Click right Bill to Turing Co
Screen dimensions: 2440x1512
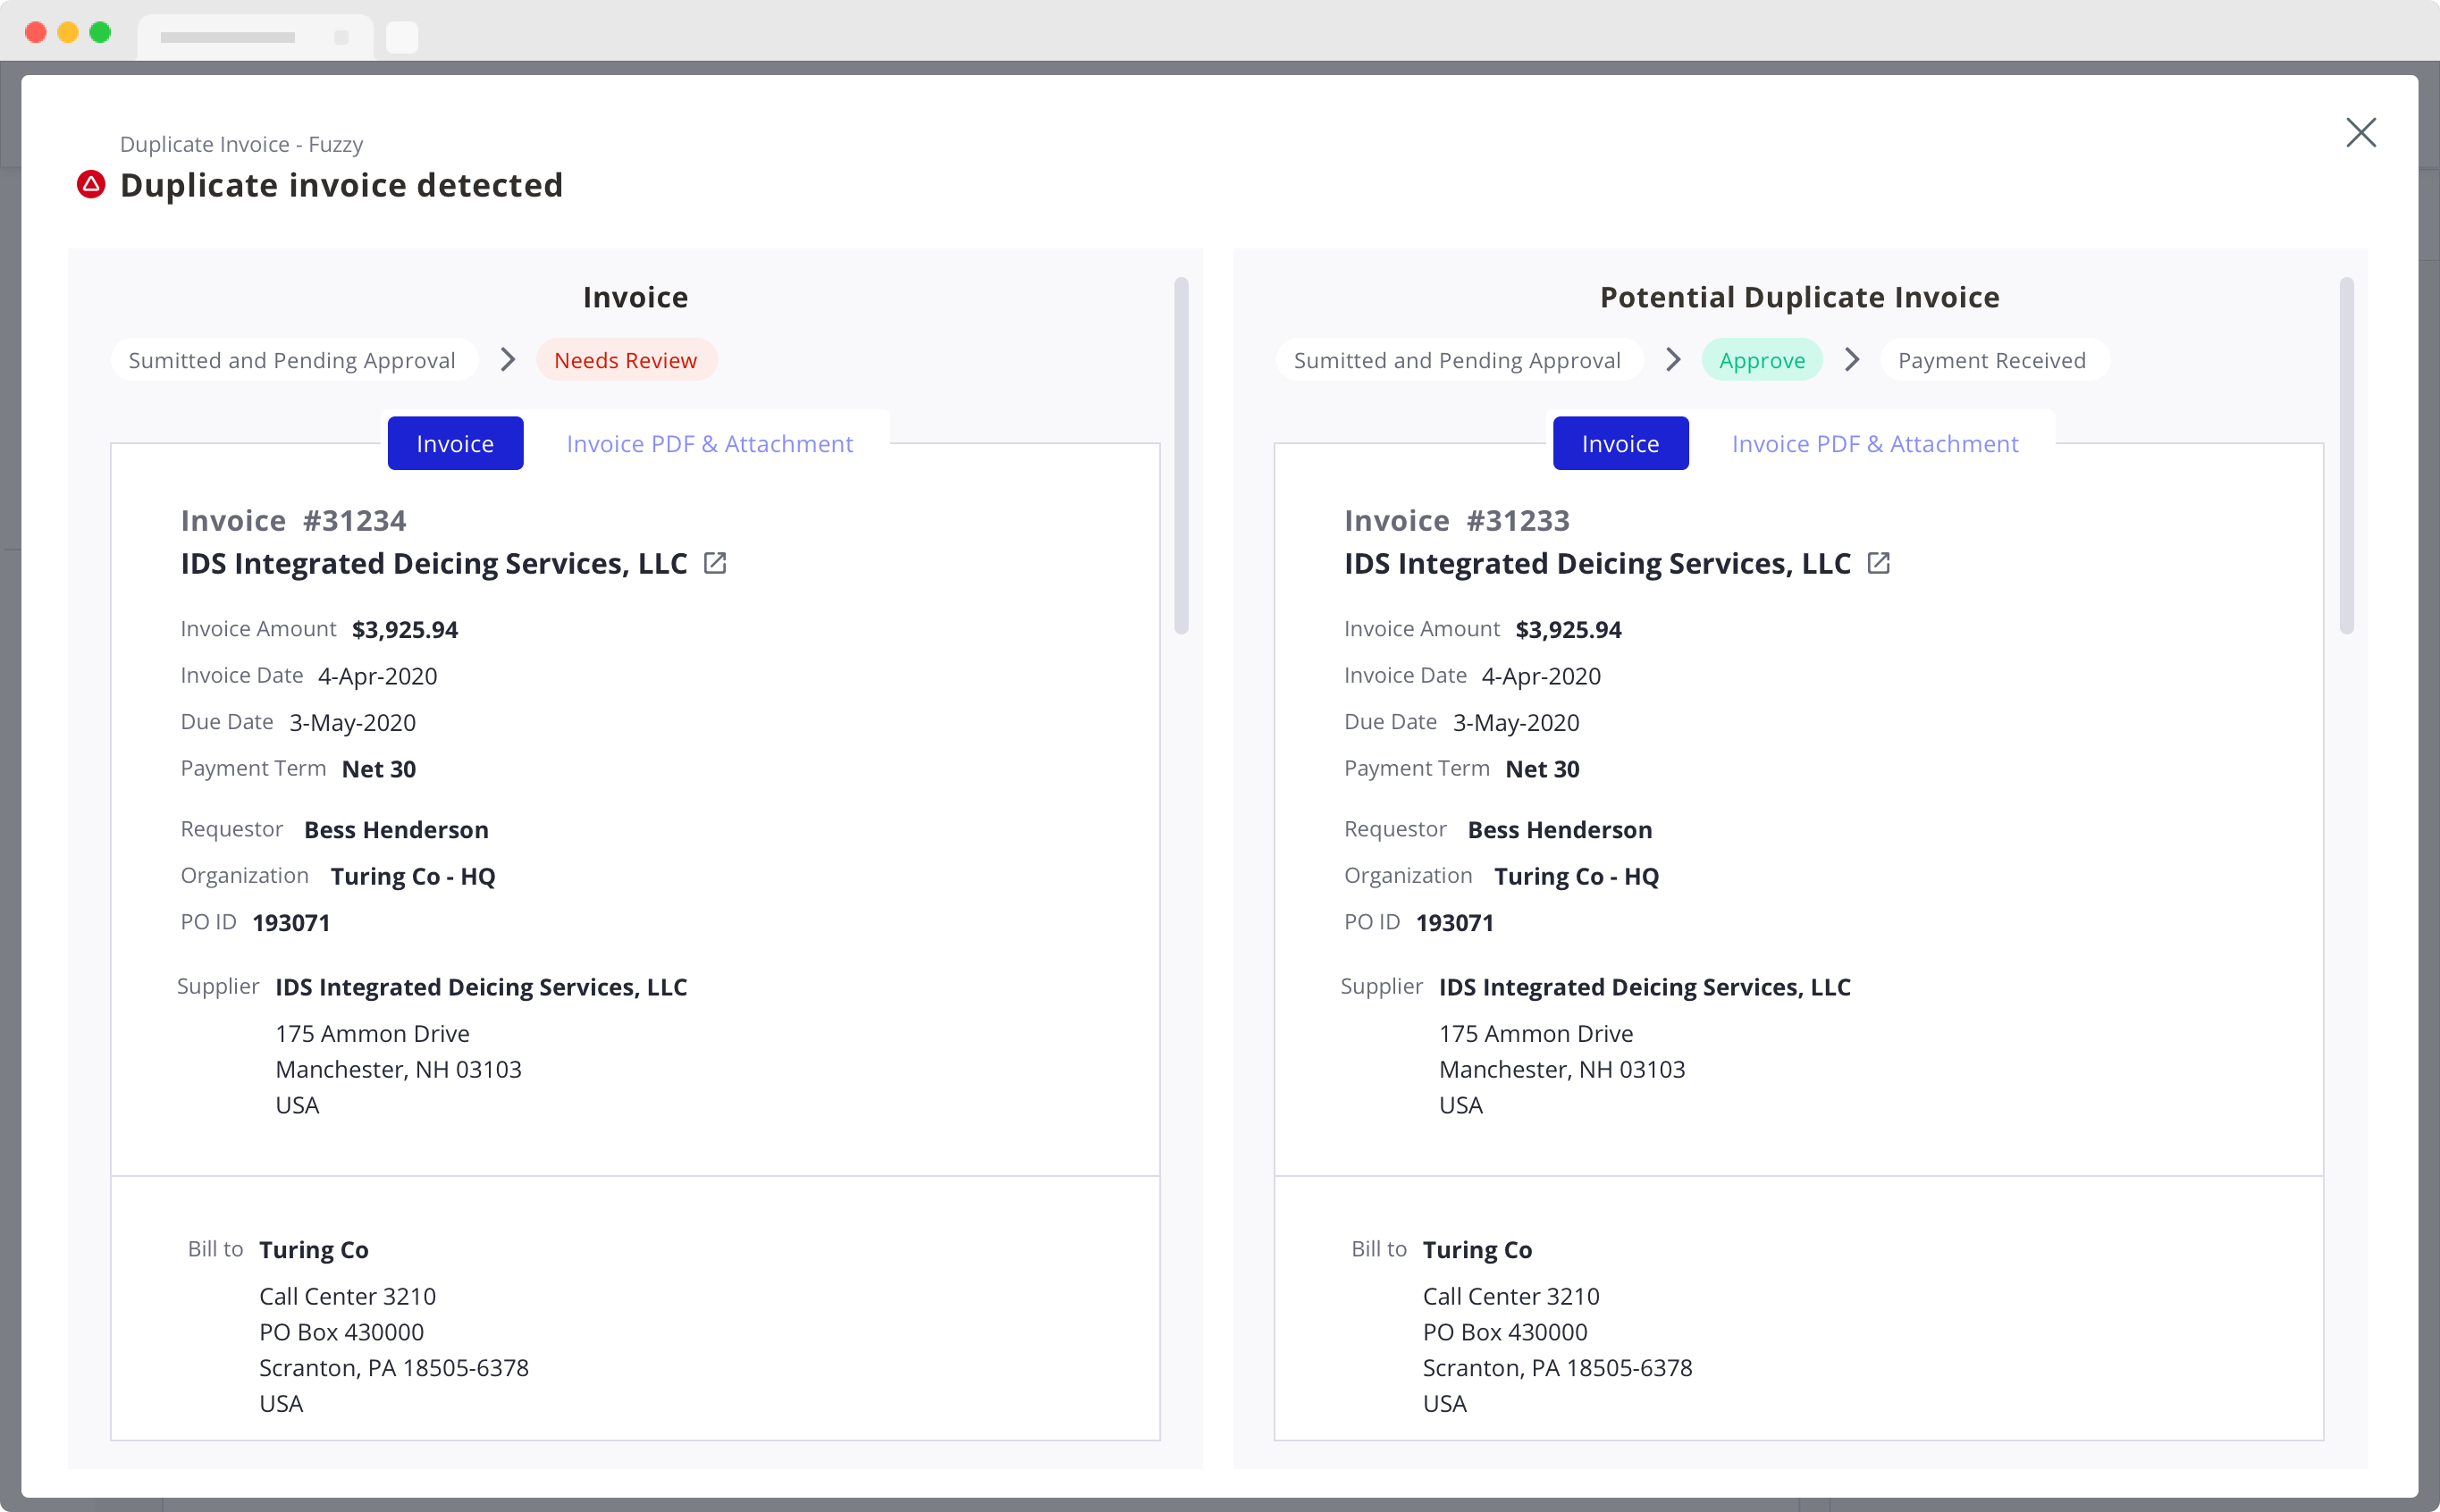point(1477,1250)
